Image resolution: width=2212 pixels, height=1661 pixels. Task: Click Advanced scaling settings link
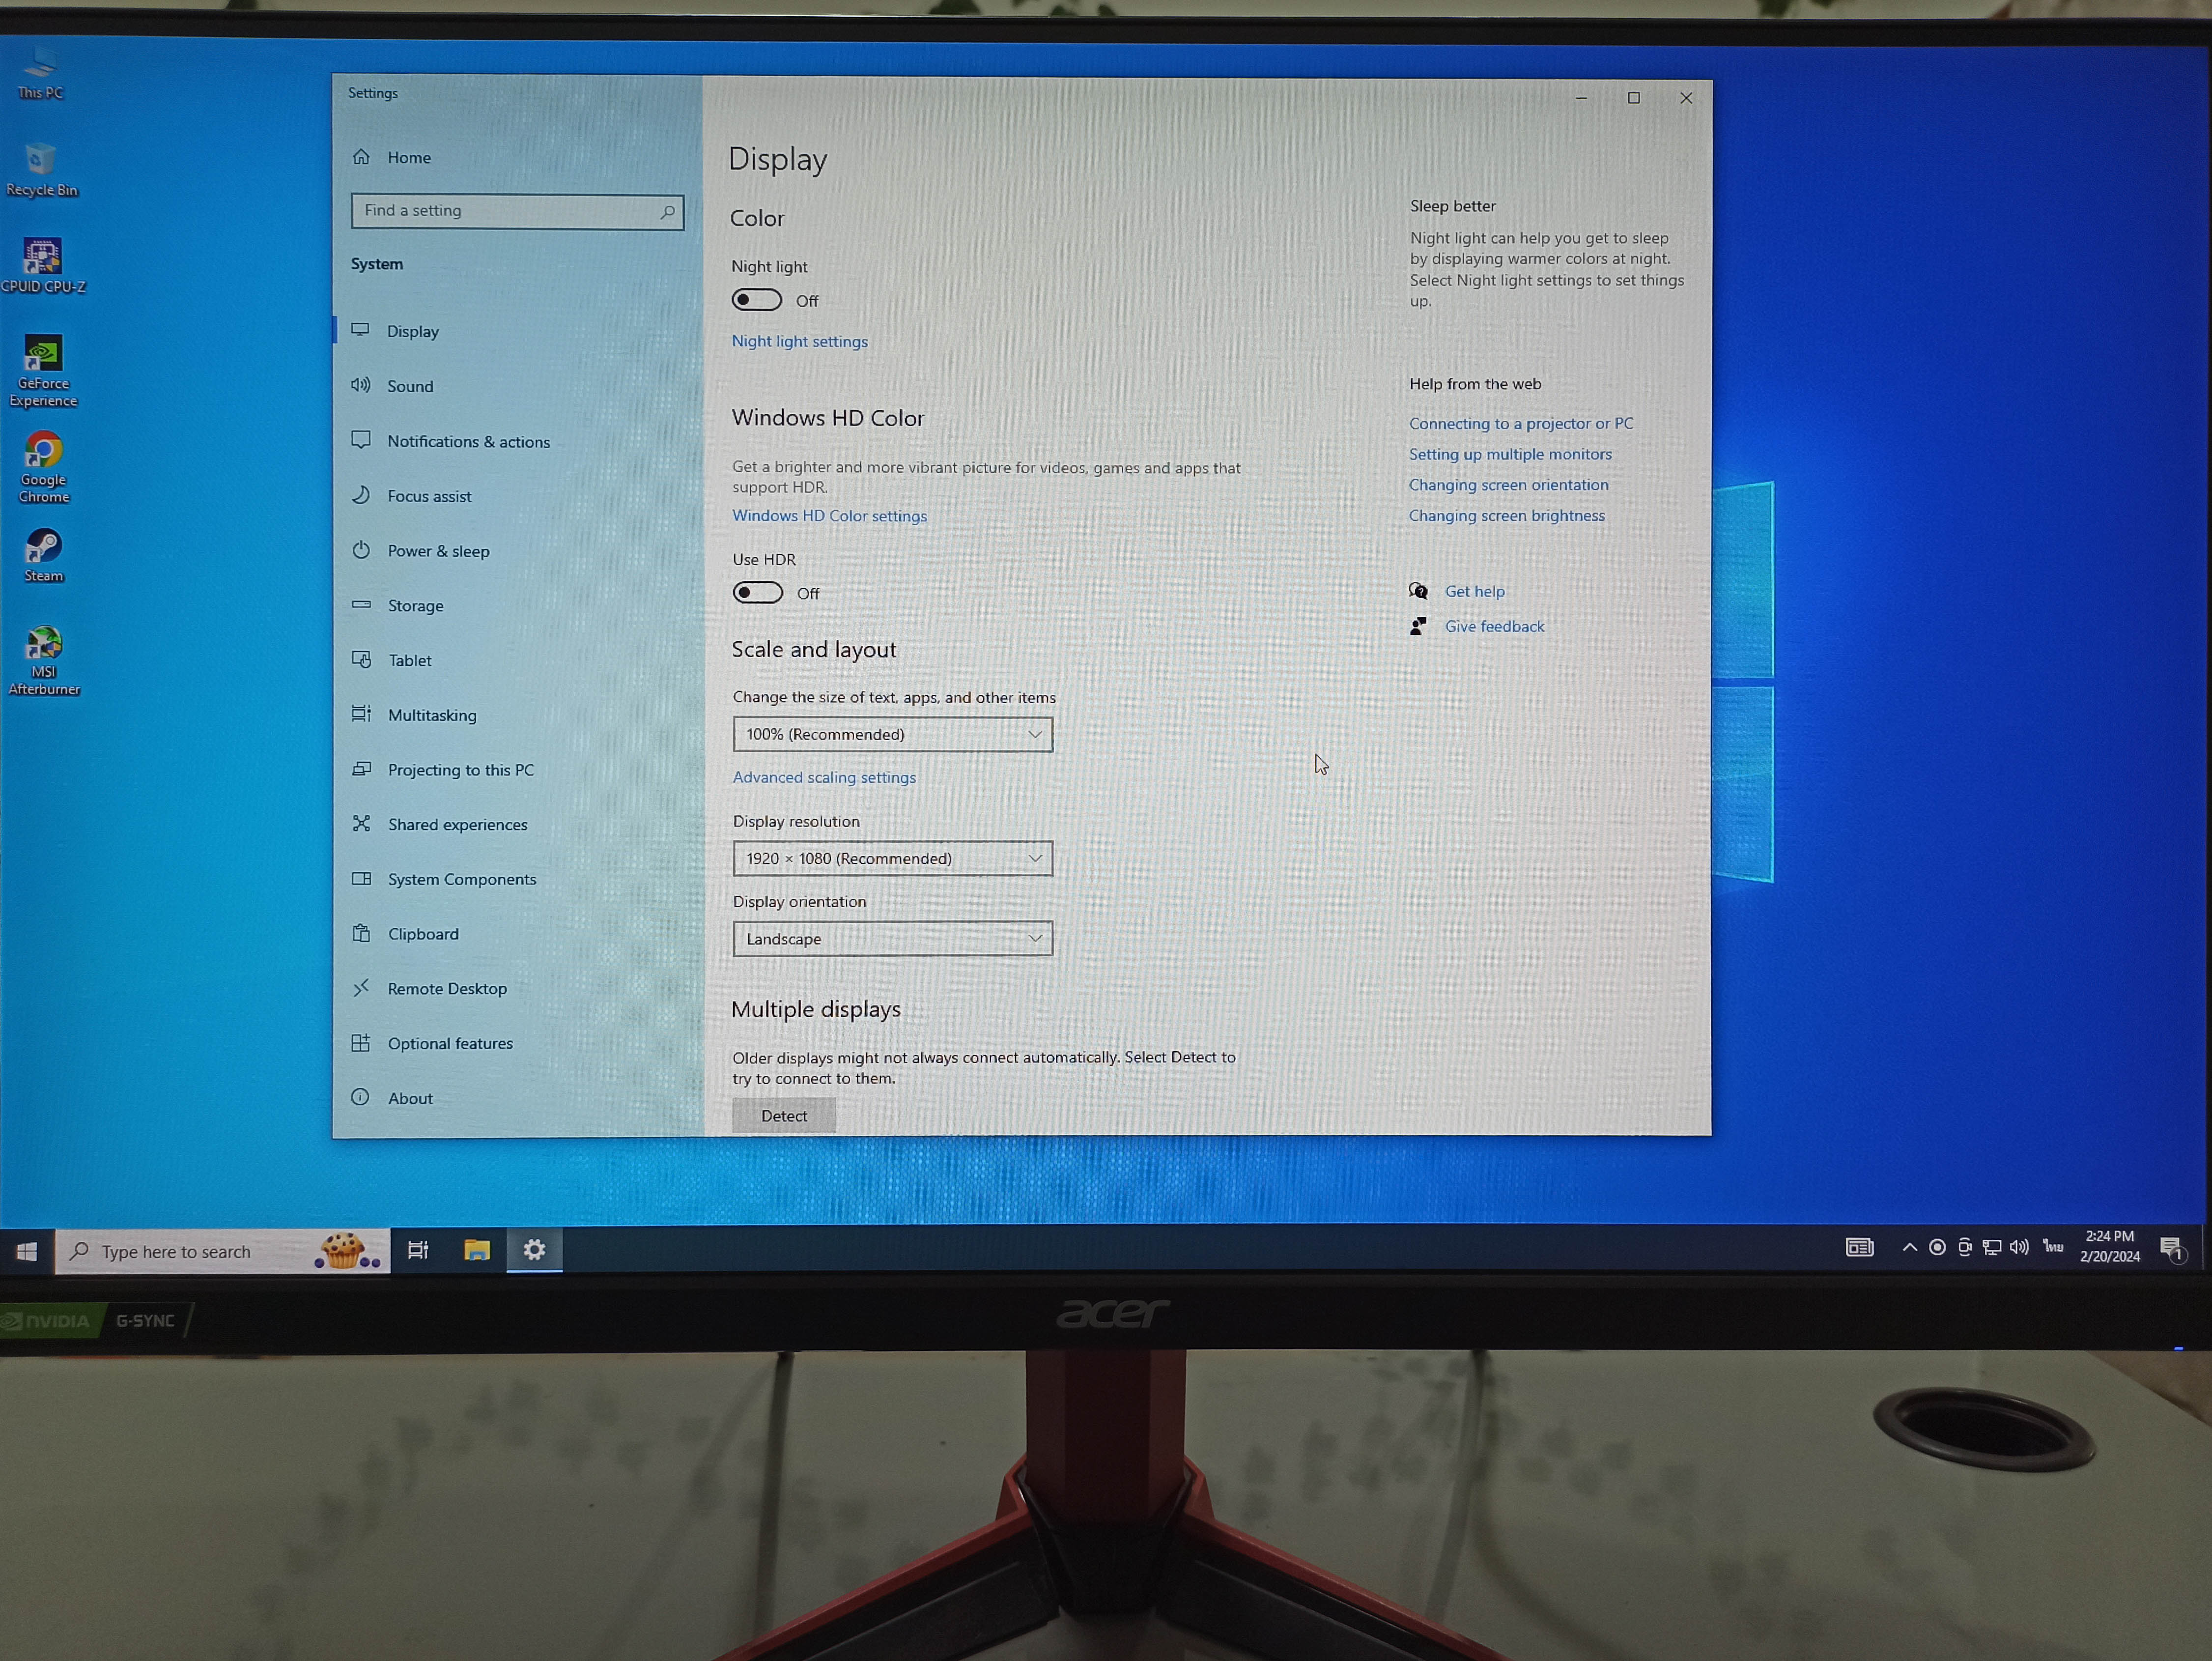pyautogui.click(x=824, y=777)
